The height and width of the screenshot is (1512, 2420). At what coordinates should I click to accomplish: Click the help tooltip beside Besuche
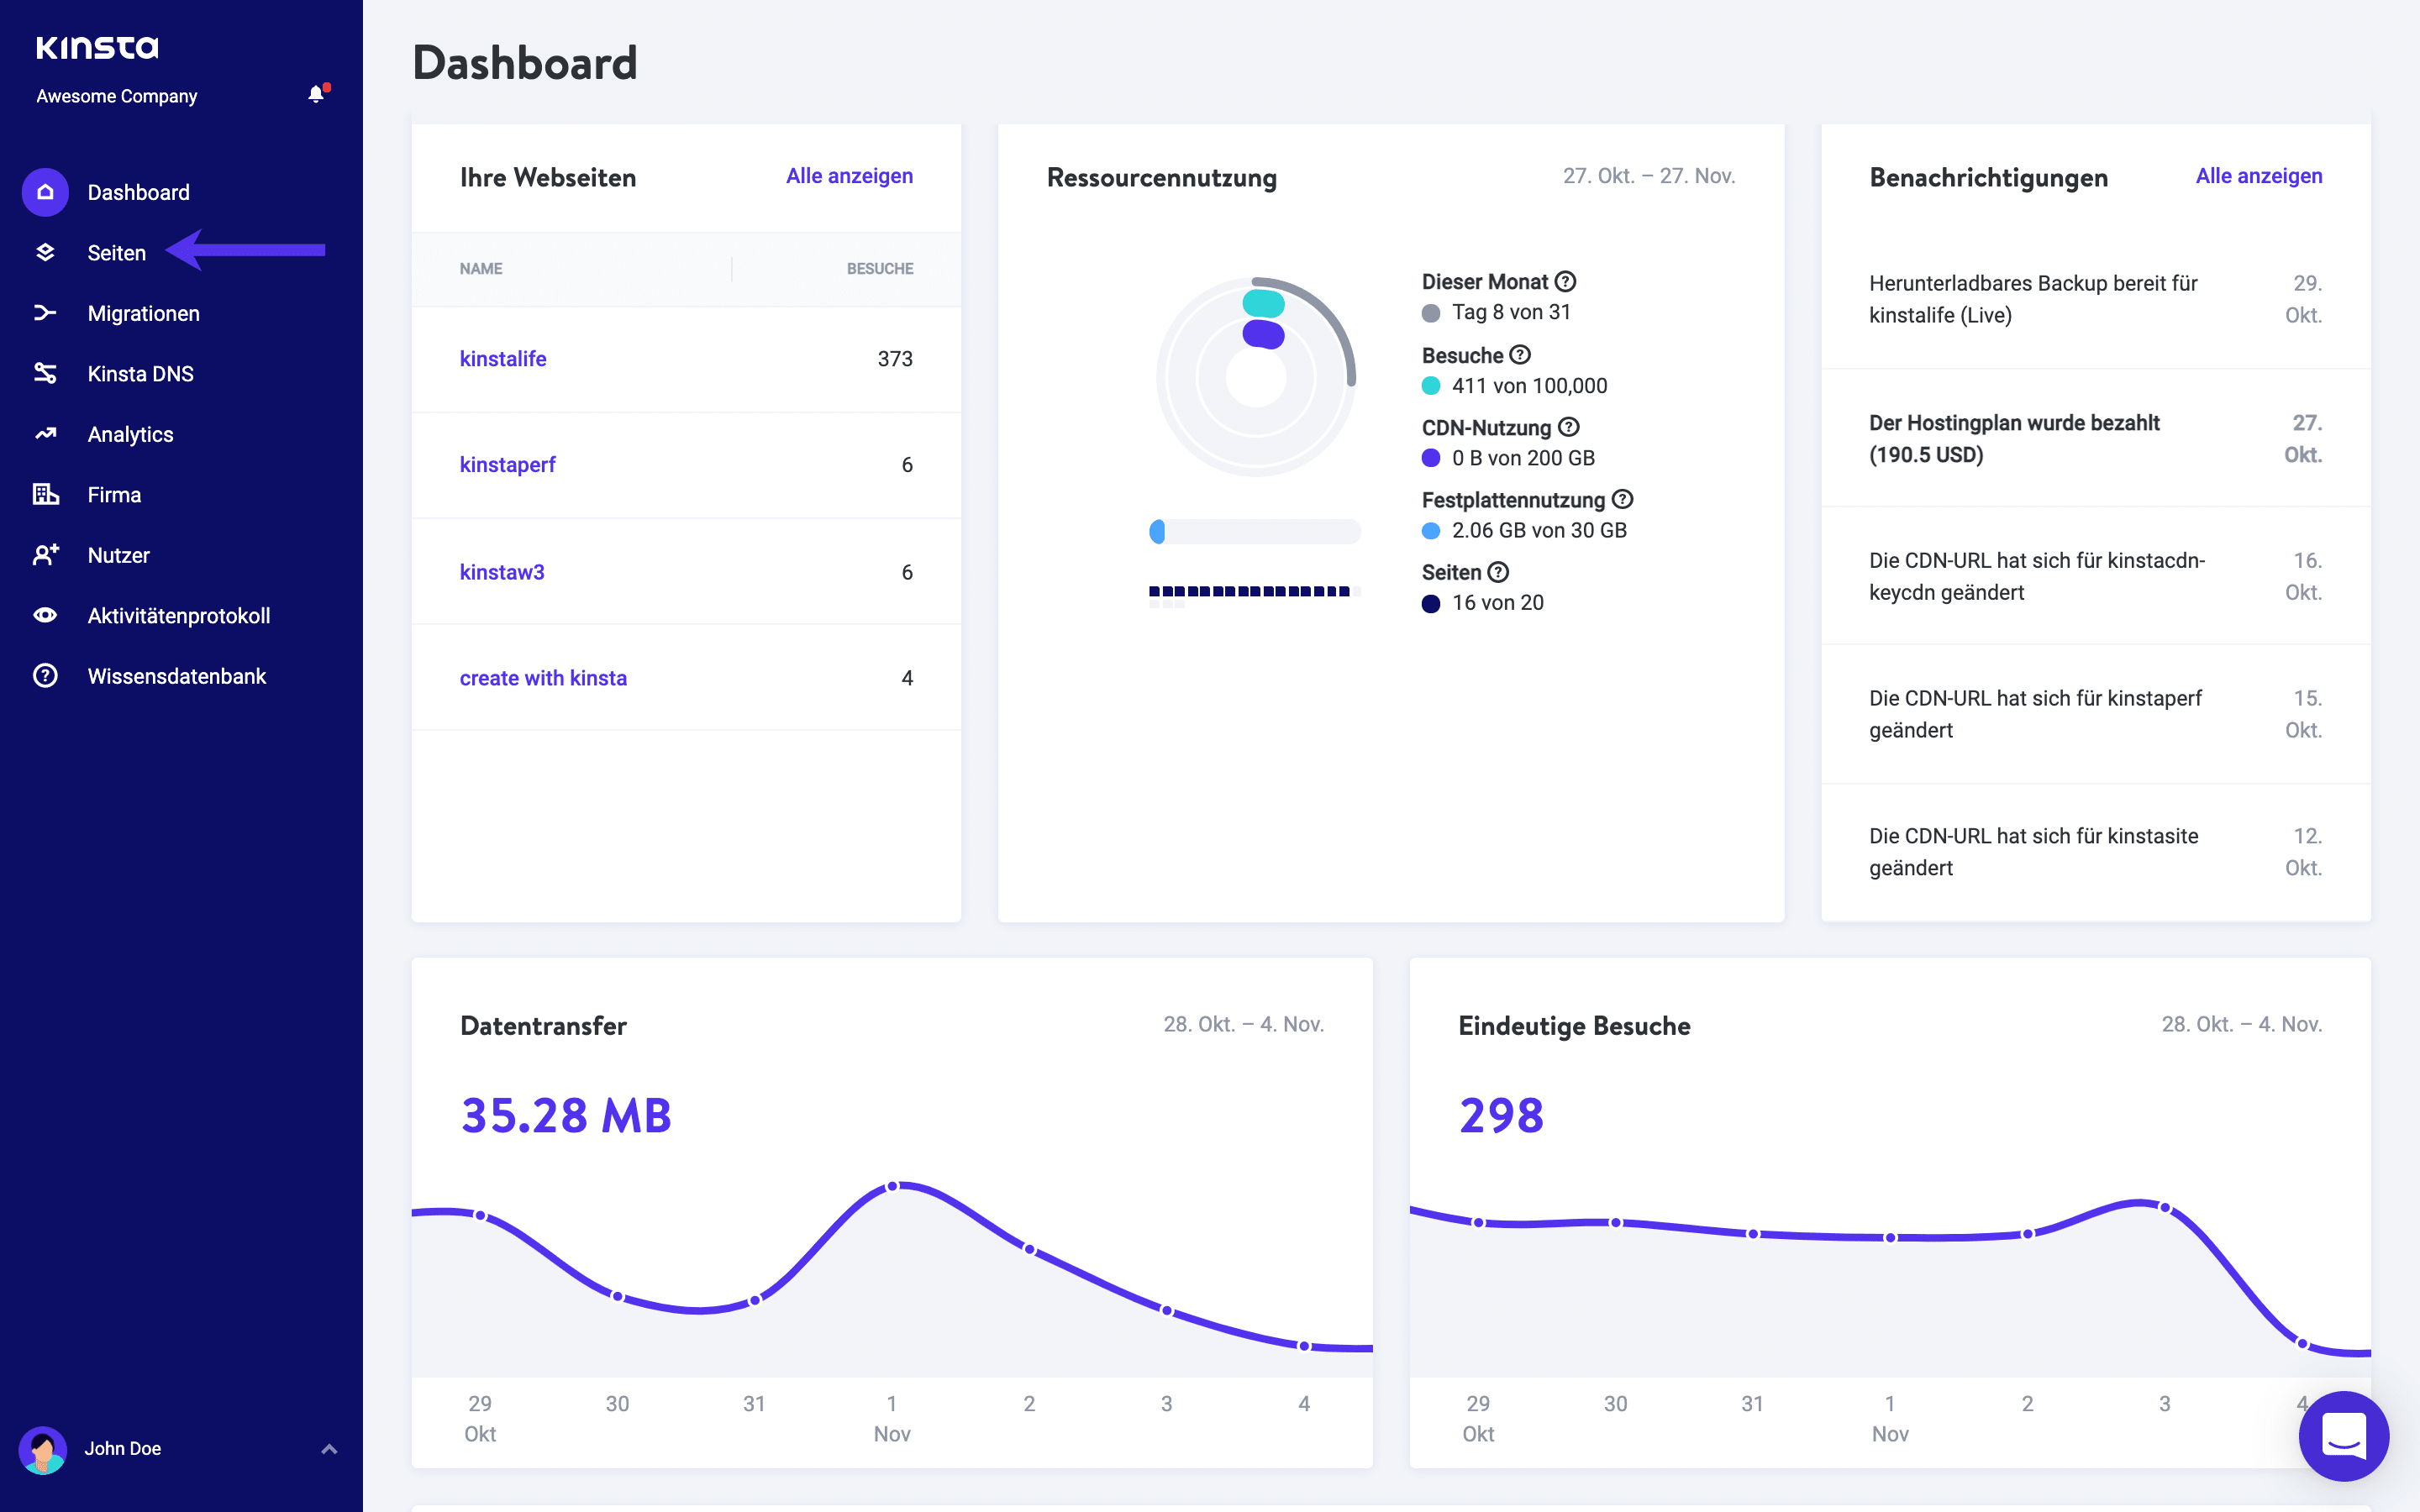coord(1519,355)
